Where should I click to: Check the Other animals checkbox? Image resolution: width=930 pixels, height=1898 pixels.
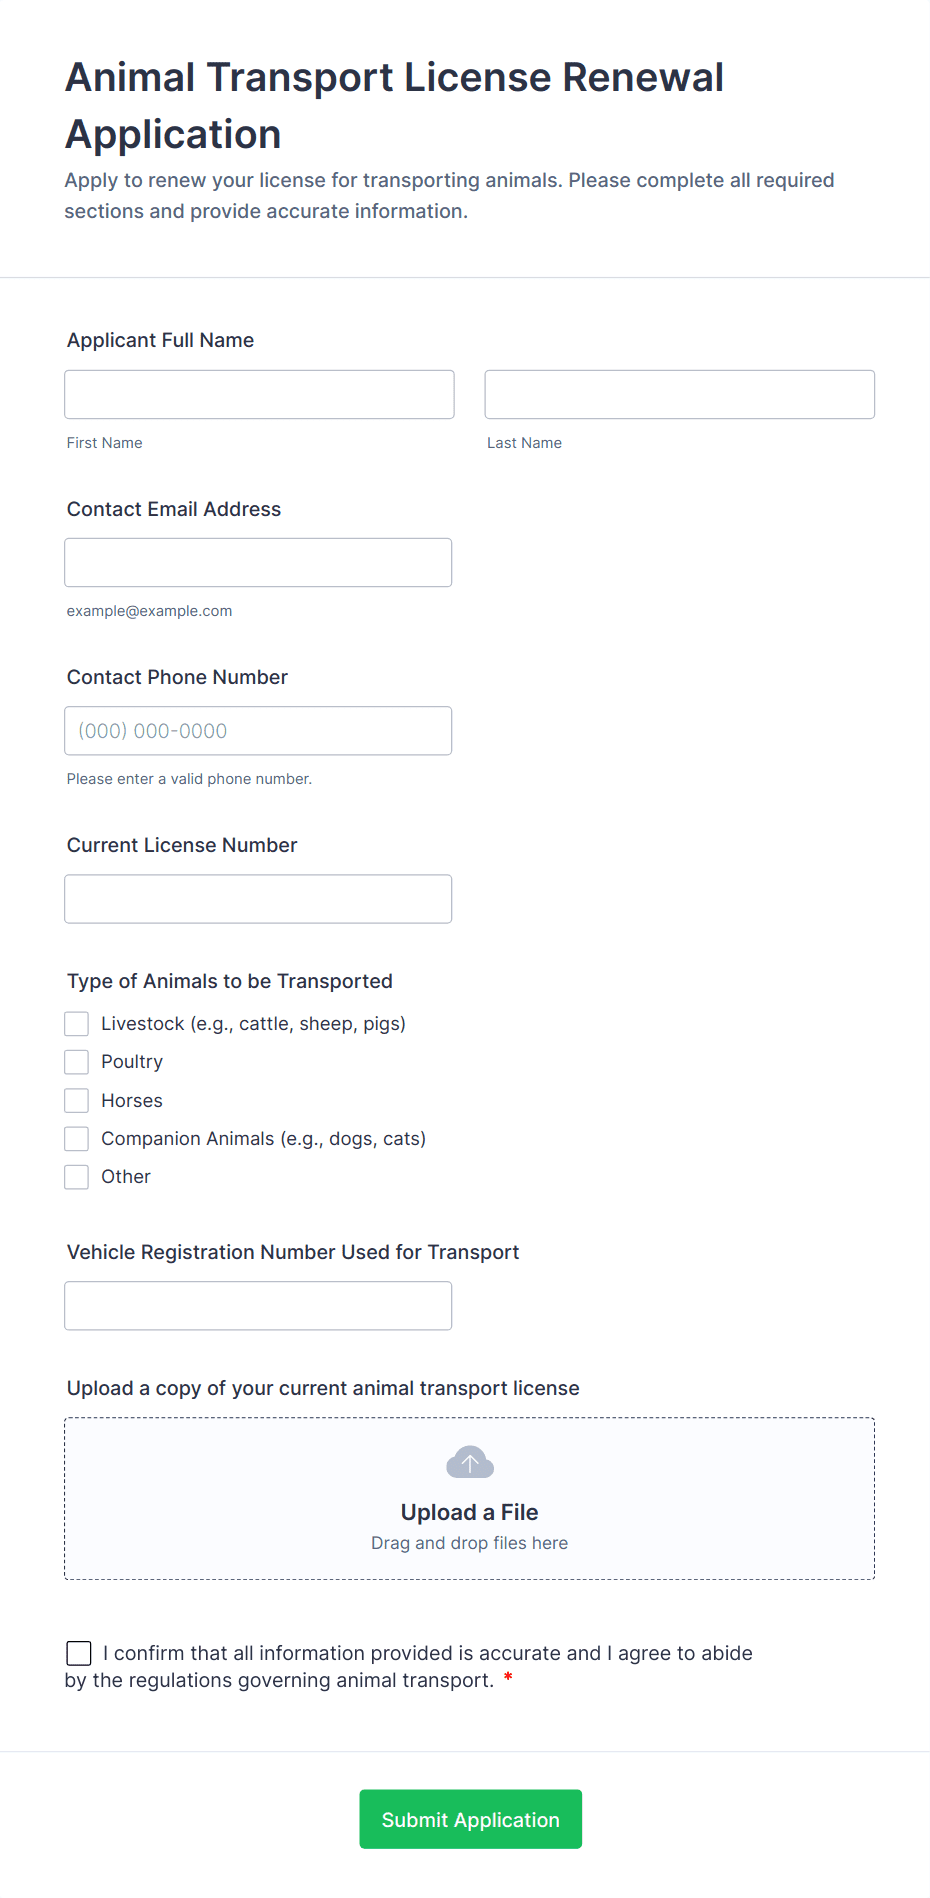(77, 1177)
